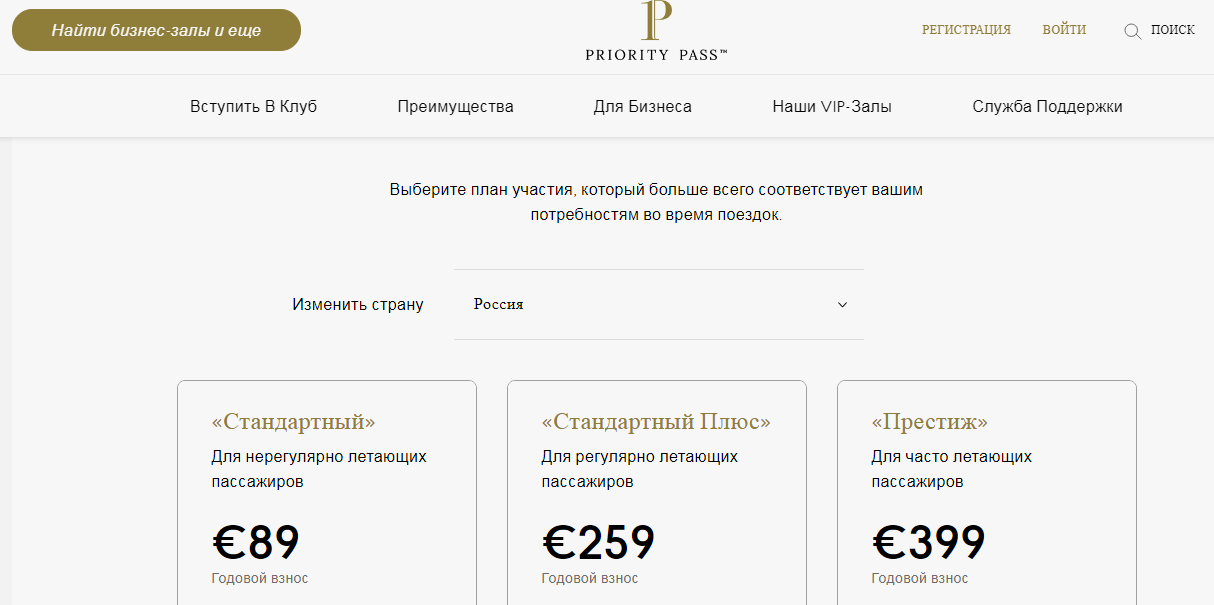1214x605 pixels.
Task: Click the search magnifier icon
Action: point(1132,31)
